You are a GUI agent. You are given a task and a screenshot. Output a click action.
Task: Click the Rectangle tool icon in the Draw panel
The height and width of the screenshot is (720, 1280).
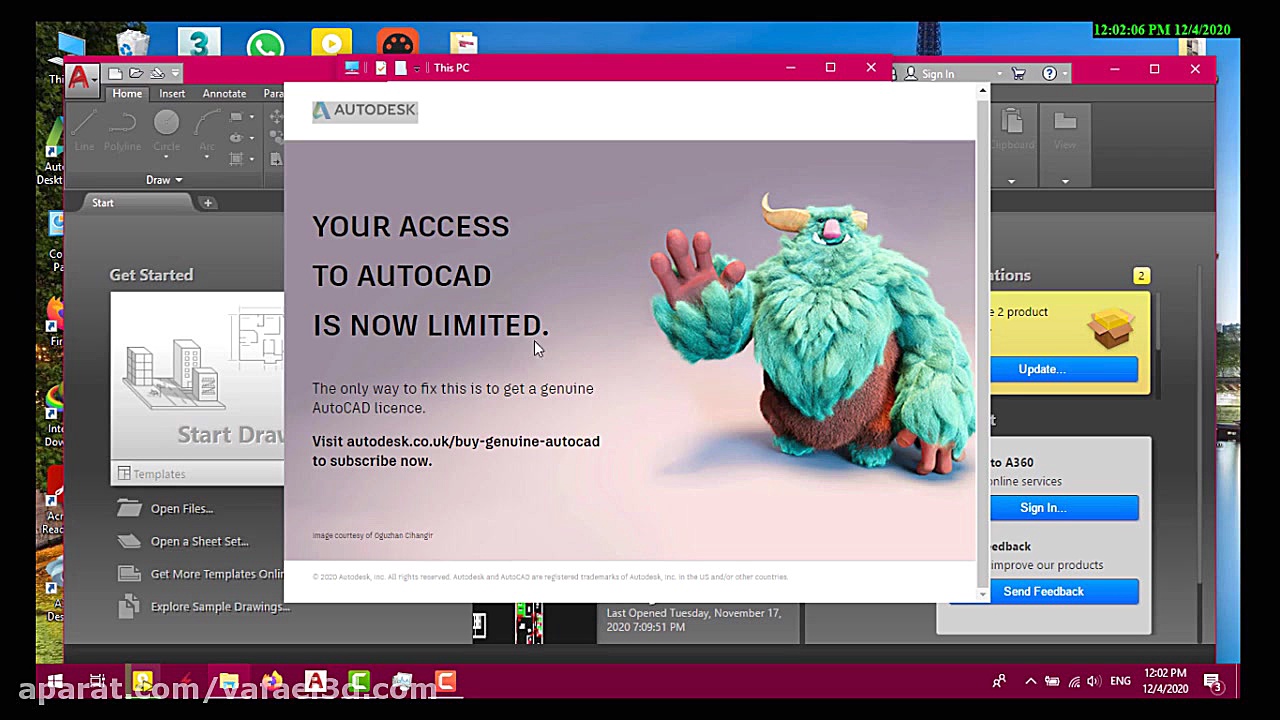pos(236,117)
